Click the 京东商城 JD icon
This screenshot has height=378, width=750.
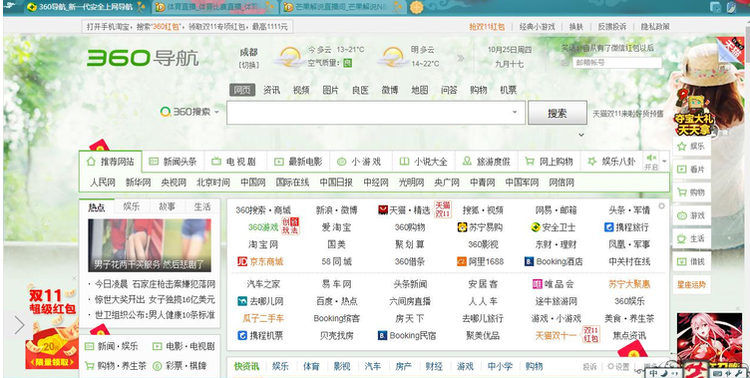click(x=242, y=261)
